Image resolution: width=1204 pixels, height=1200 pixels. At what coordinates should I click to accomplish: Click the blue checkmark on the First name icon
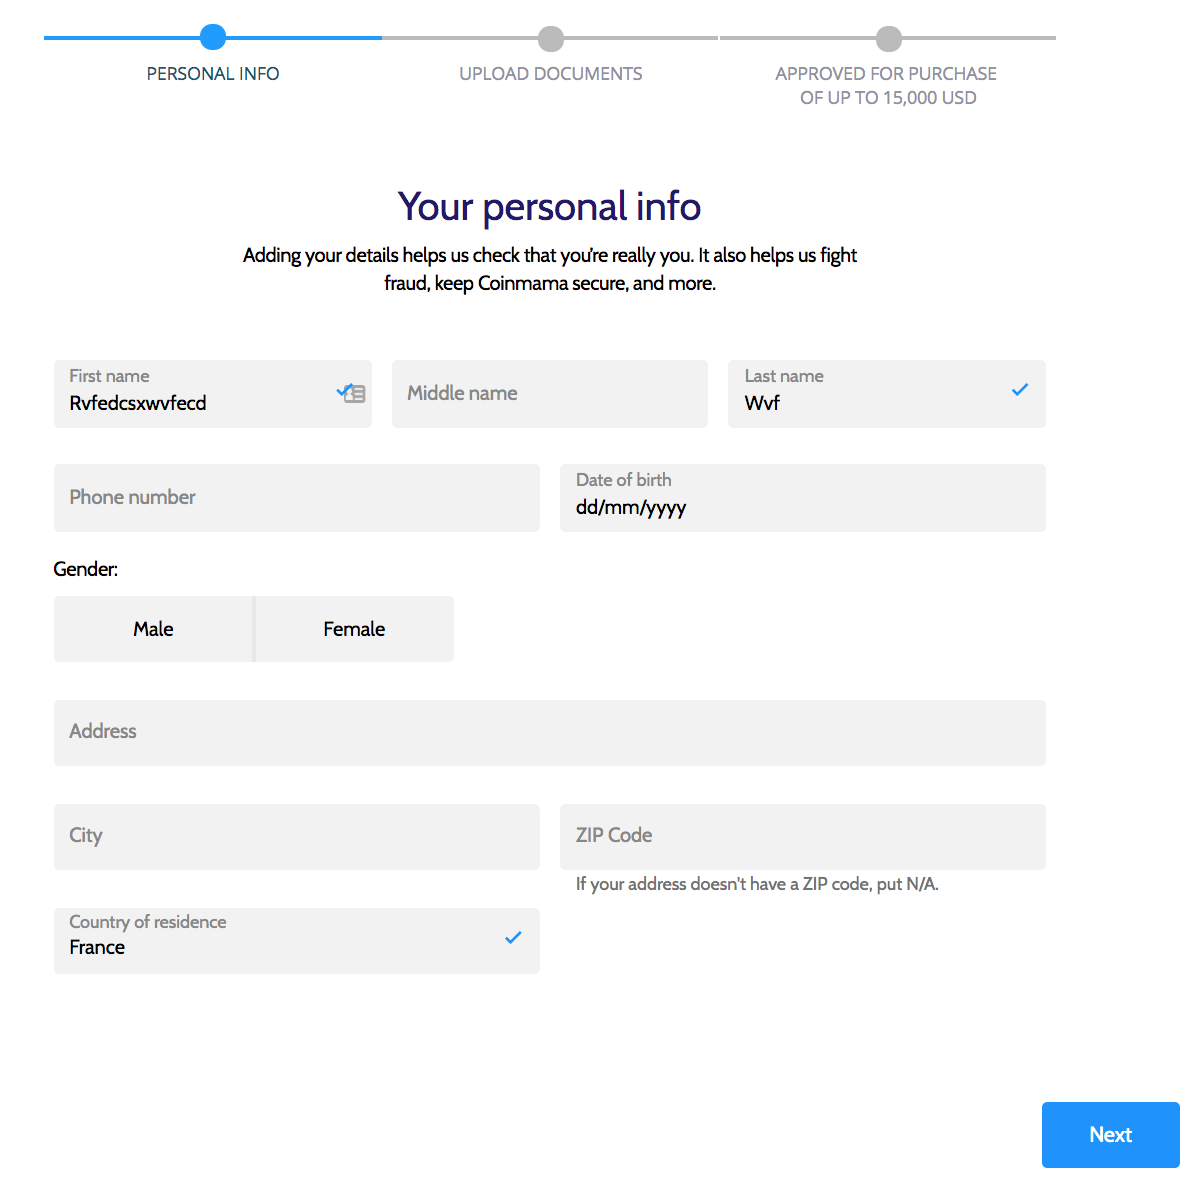(x=342, y=391)
